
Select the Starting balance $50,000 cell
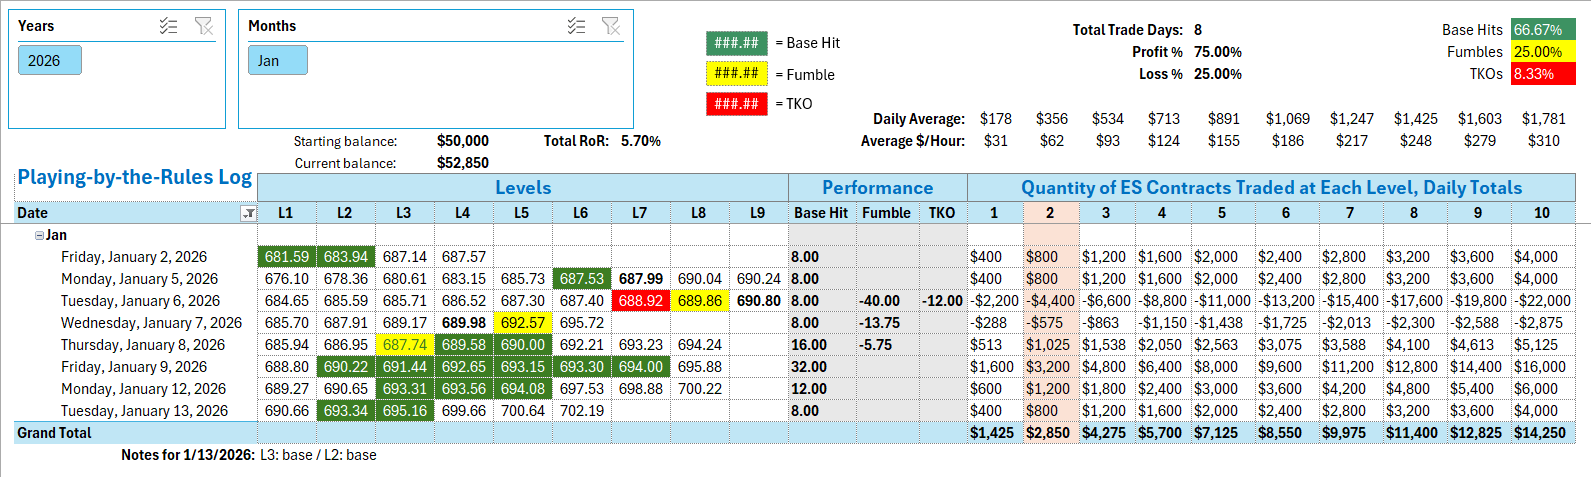point(462,141)
